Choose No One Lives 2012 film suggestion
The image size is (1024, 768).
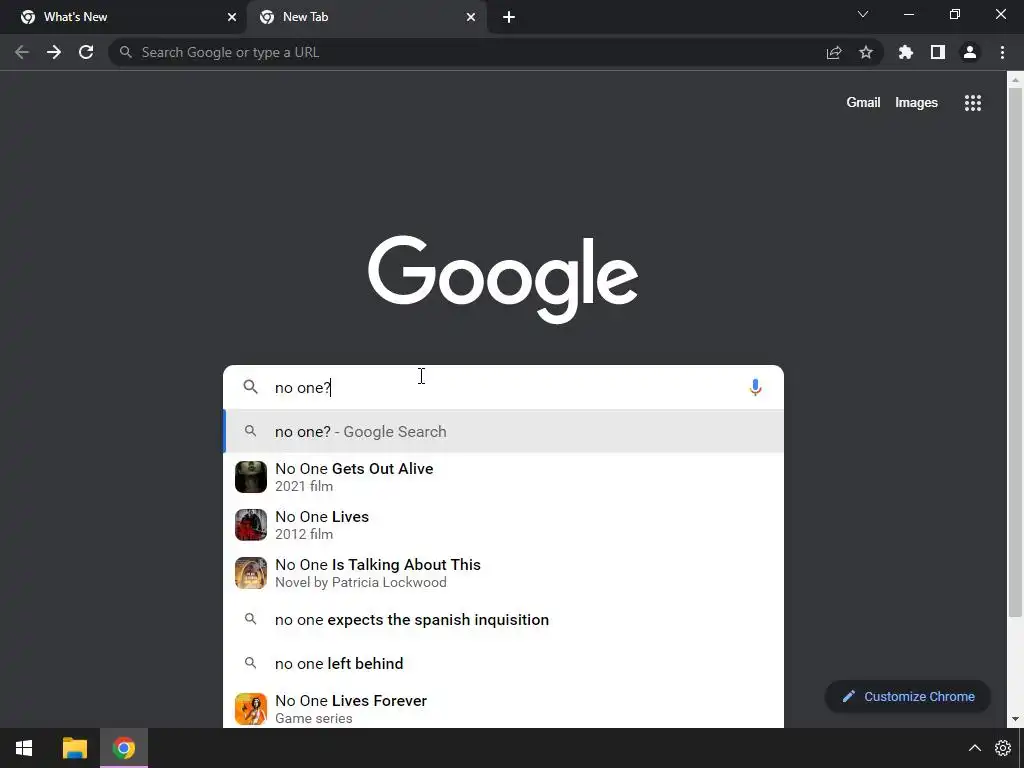(x=503, y=524)
